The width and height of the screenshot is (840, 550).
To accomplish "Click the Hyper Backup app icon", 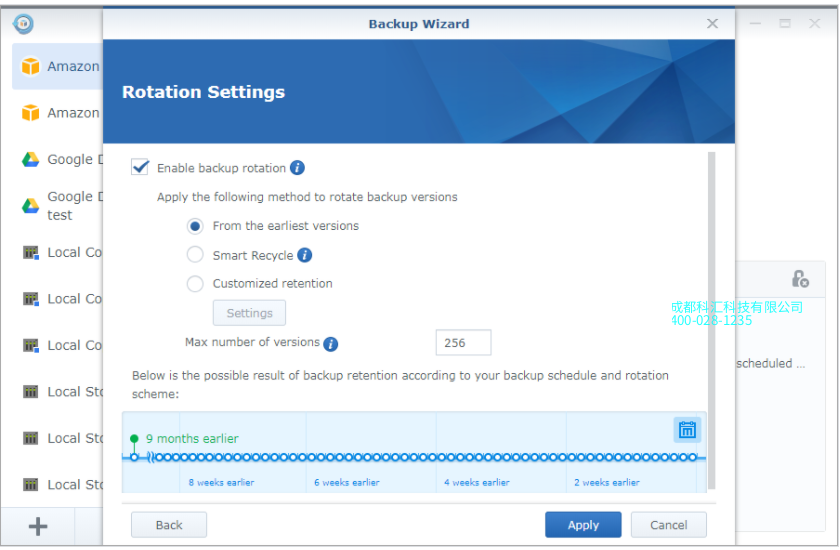I will point(23,22).
